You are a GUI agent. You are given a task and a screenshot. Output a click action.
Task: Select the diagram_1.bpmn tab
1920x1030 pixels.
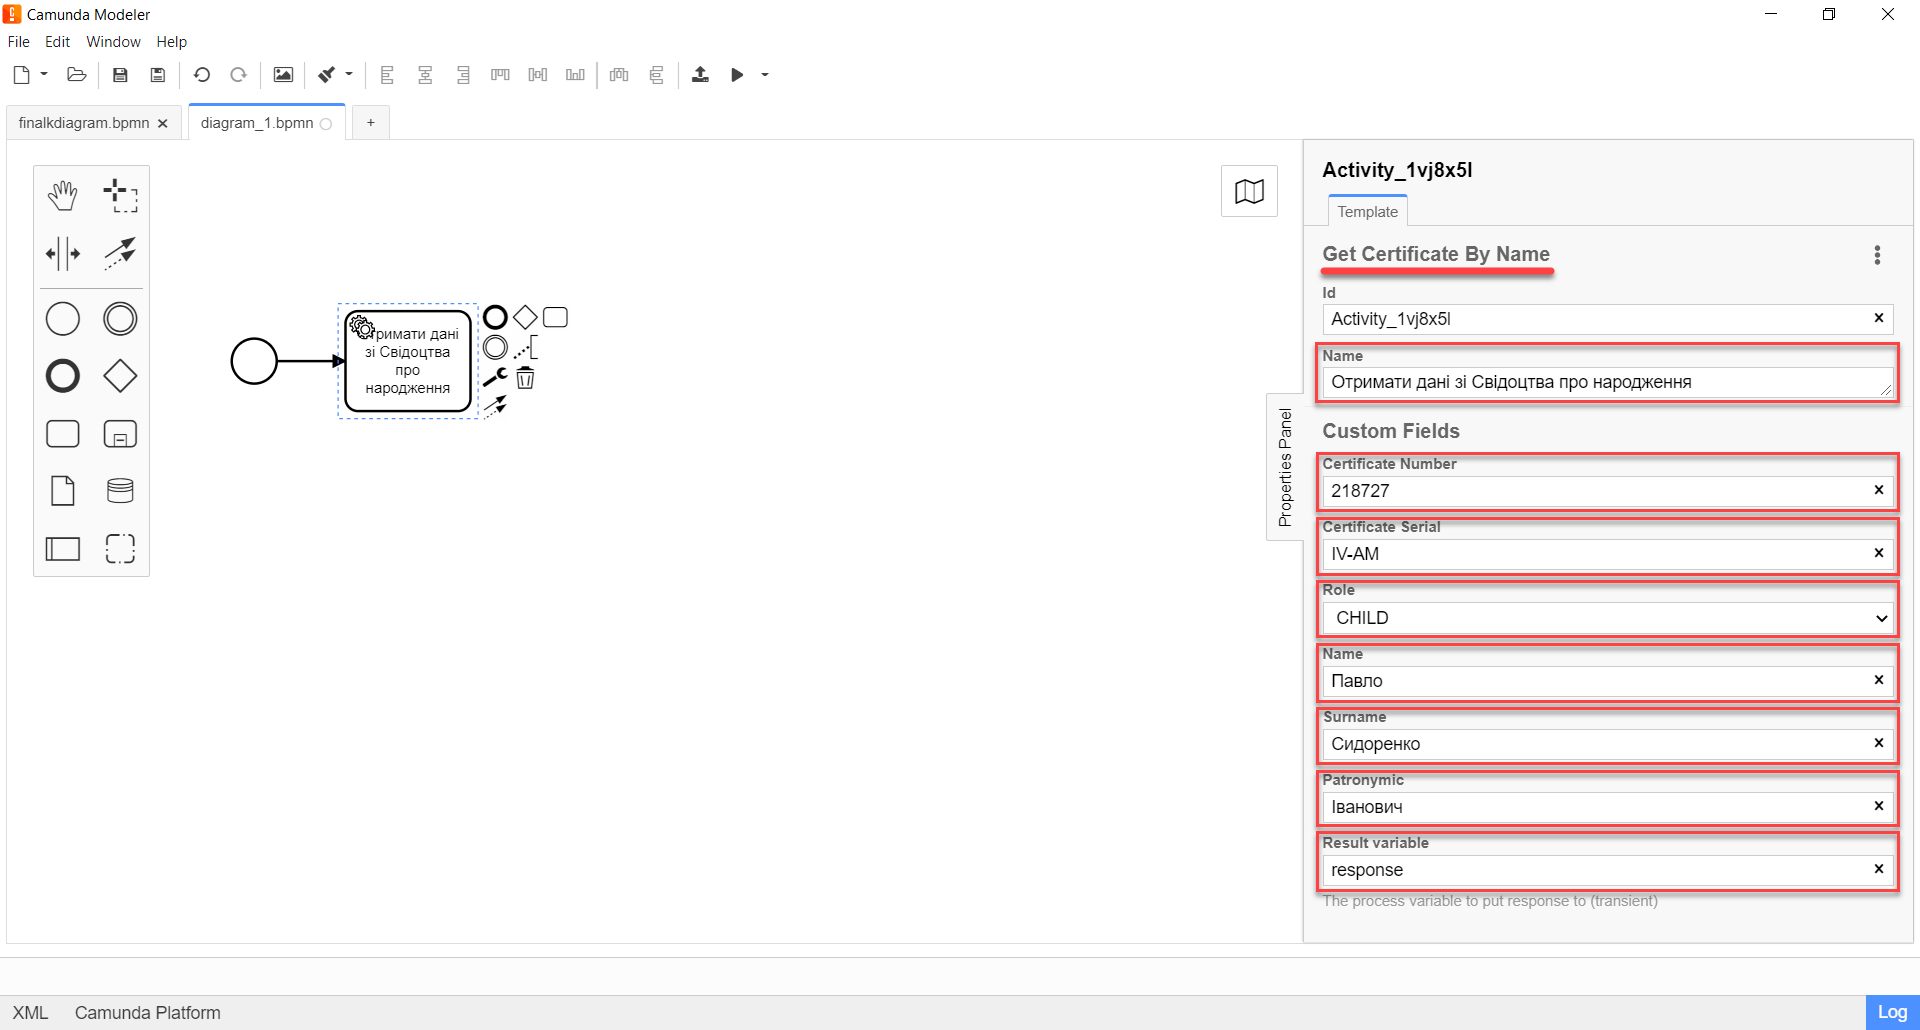click(x=257, y=123)
